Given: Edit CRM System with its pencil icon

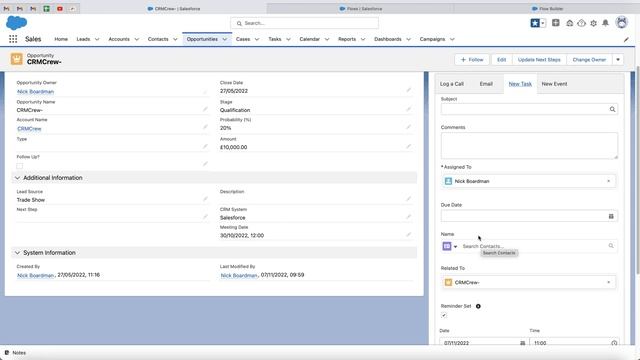Looking at the screenshot, I should tap(408, 217).
